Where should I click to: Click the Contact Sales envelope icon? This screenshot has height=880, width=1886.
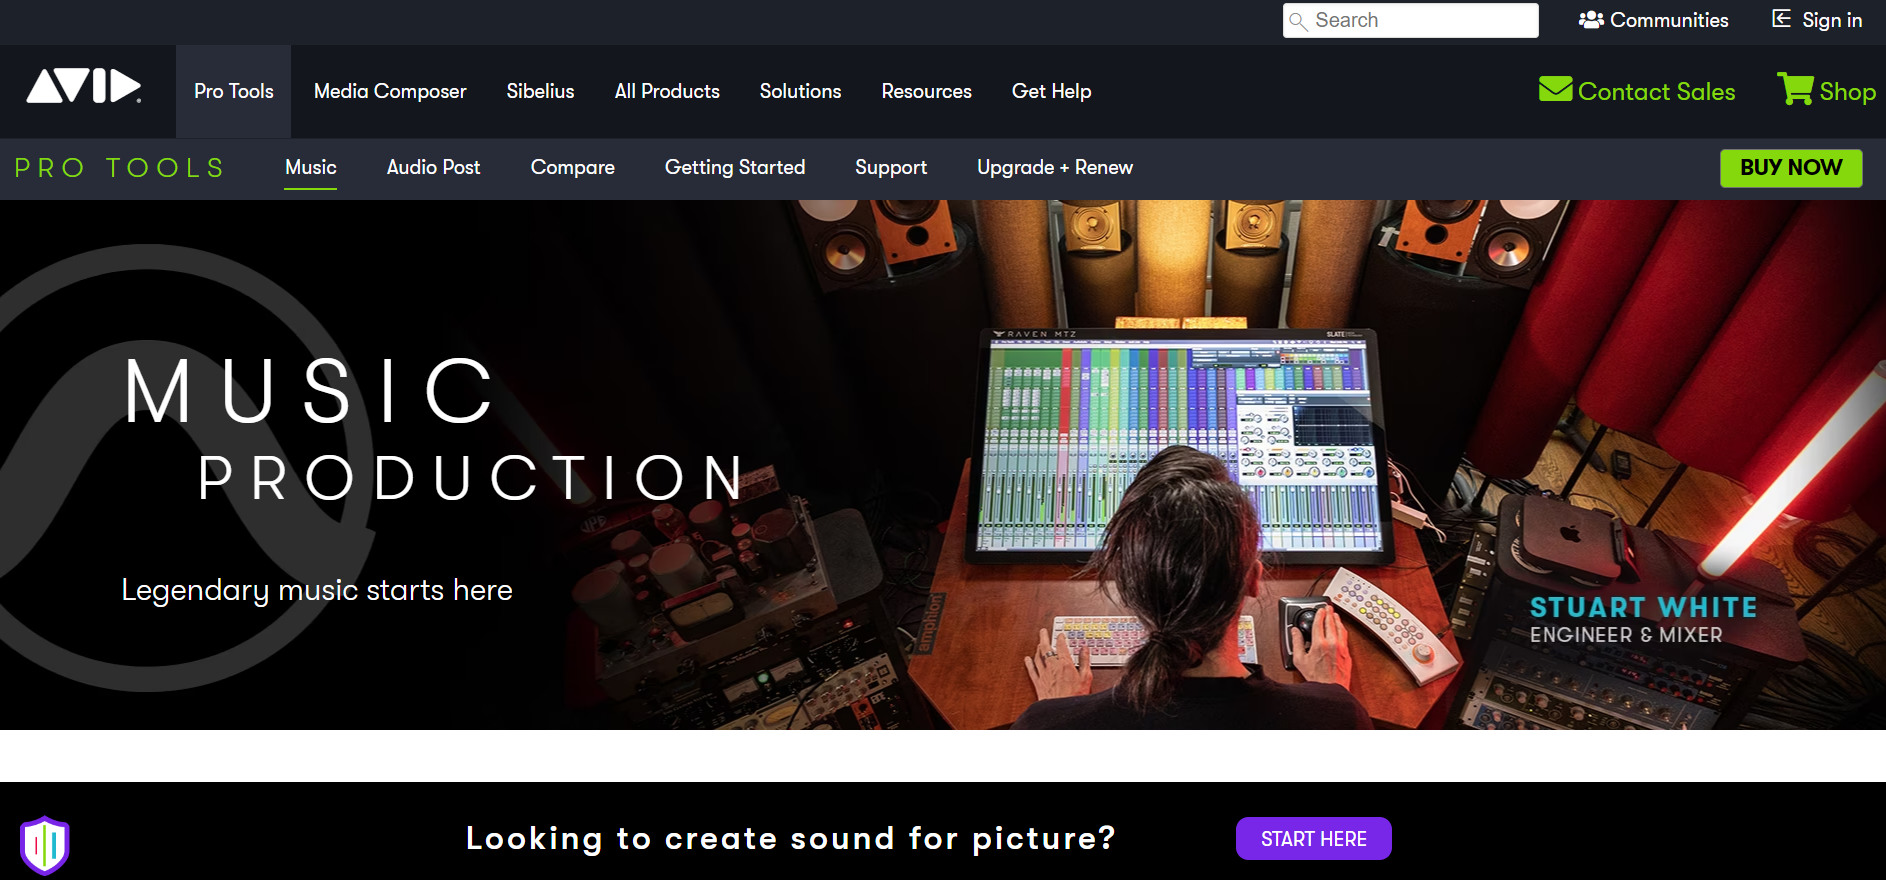point(1555,90)
